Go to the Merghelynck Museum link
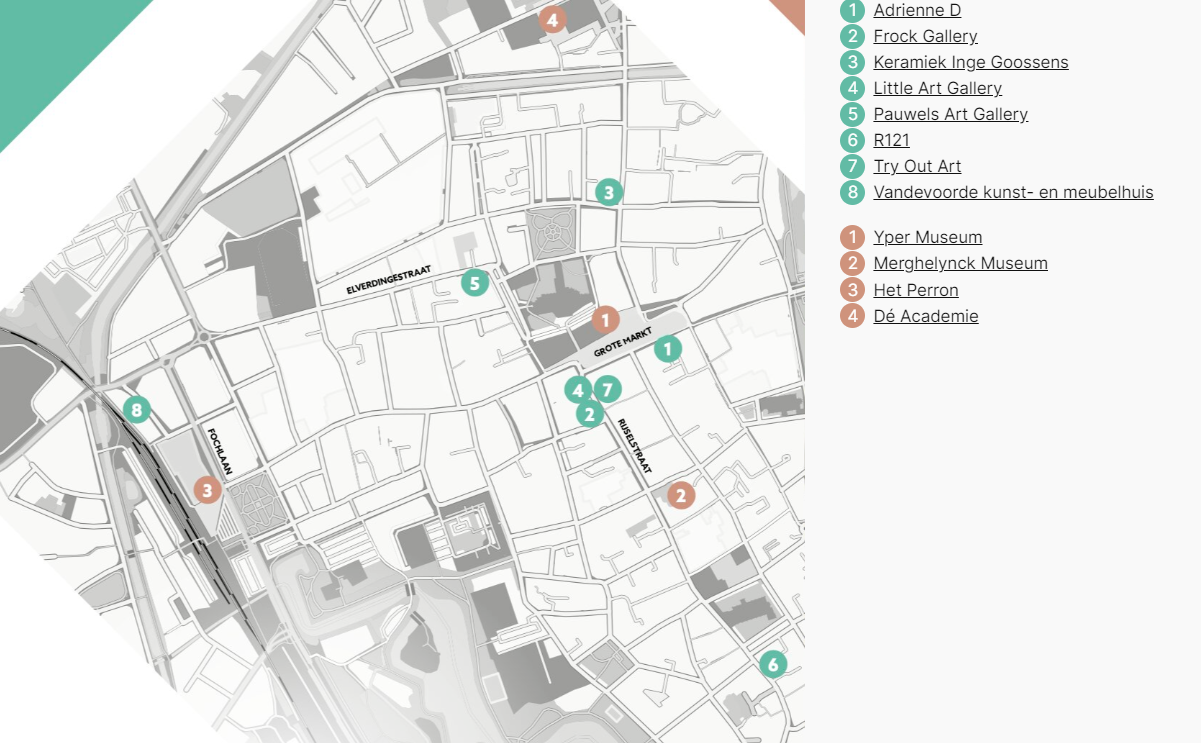Viewport: 1201px width, 743px height. click(960, 263)
